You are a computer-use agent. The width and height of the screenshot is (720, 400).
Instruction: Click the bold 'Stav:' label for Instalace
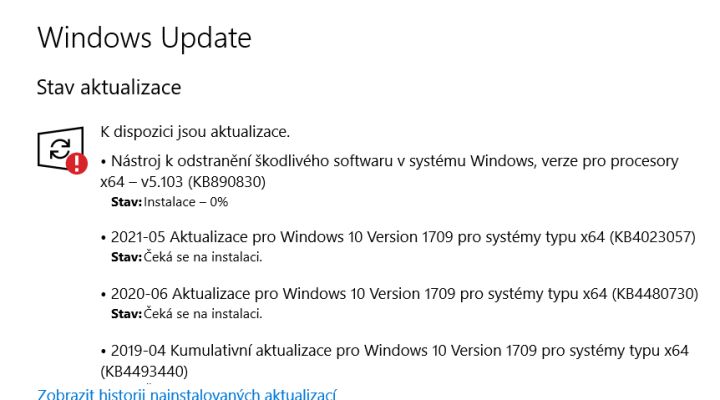(126, 202)
